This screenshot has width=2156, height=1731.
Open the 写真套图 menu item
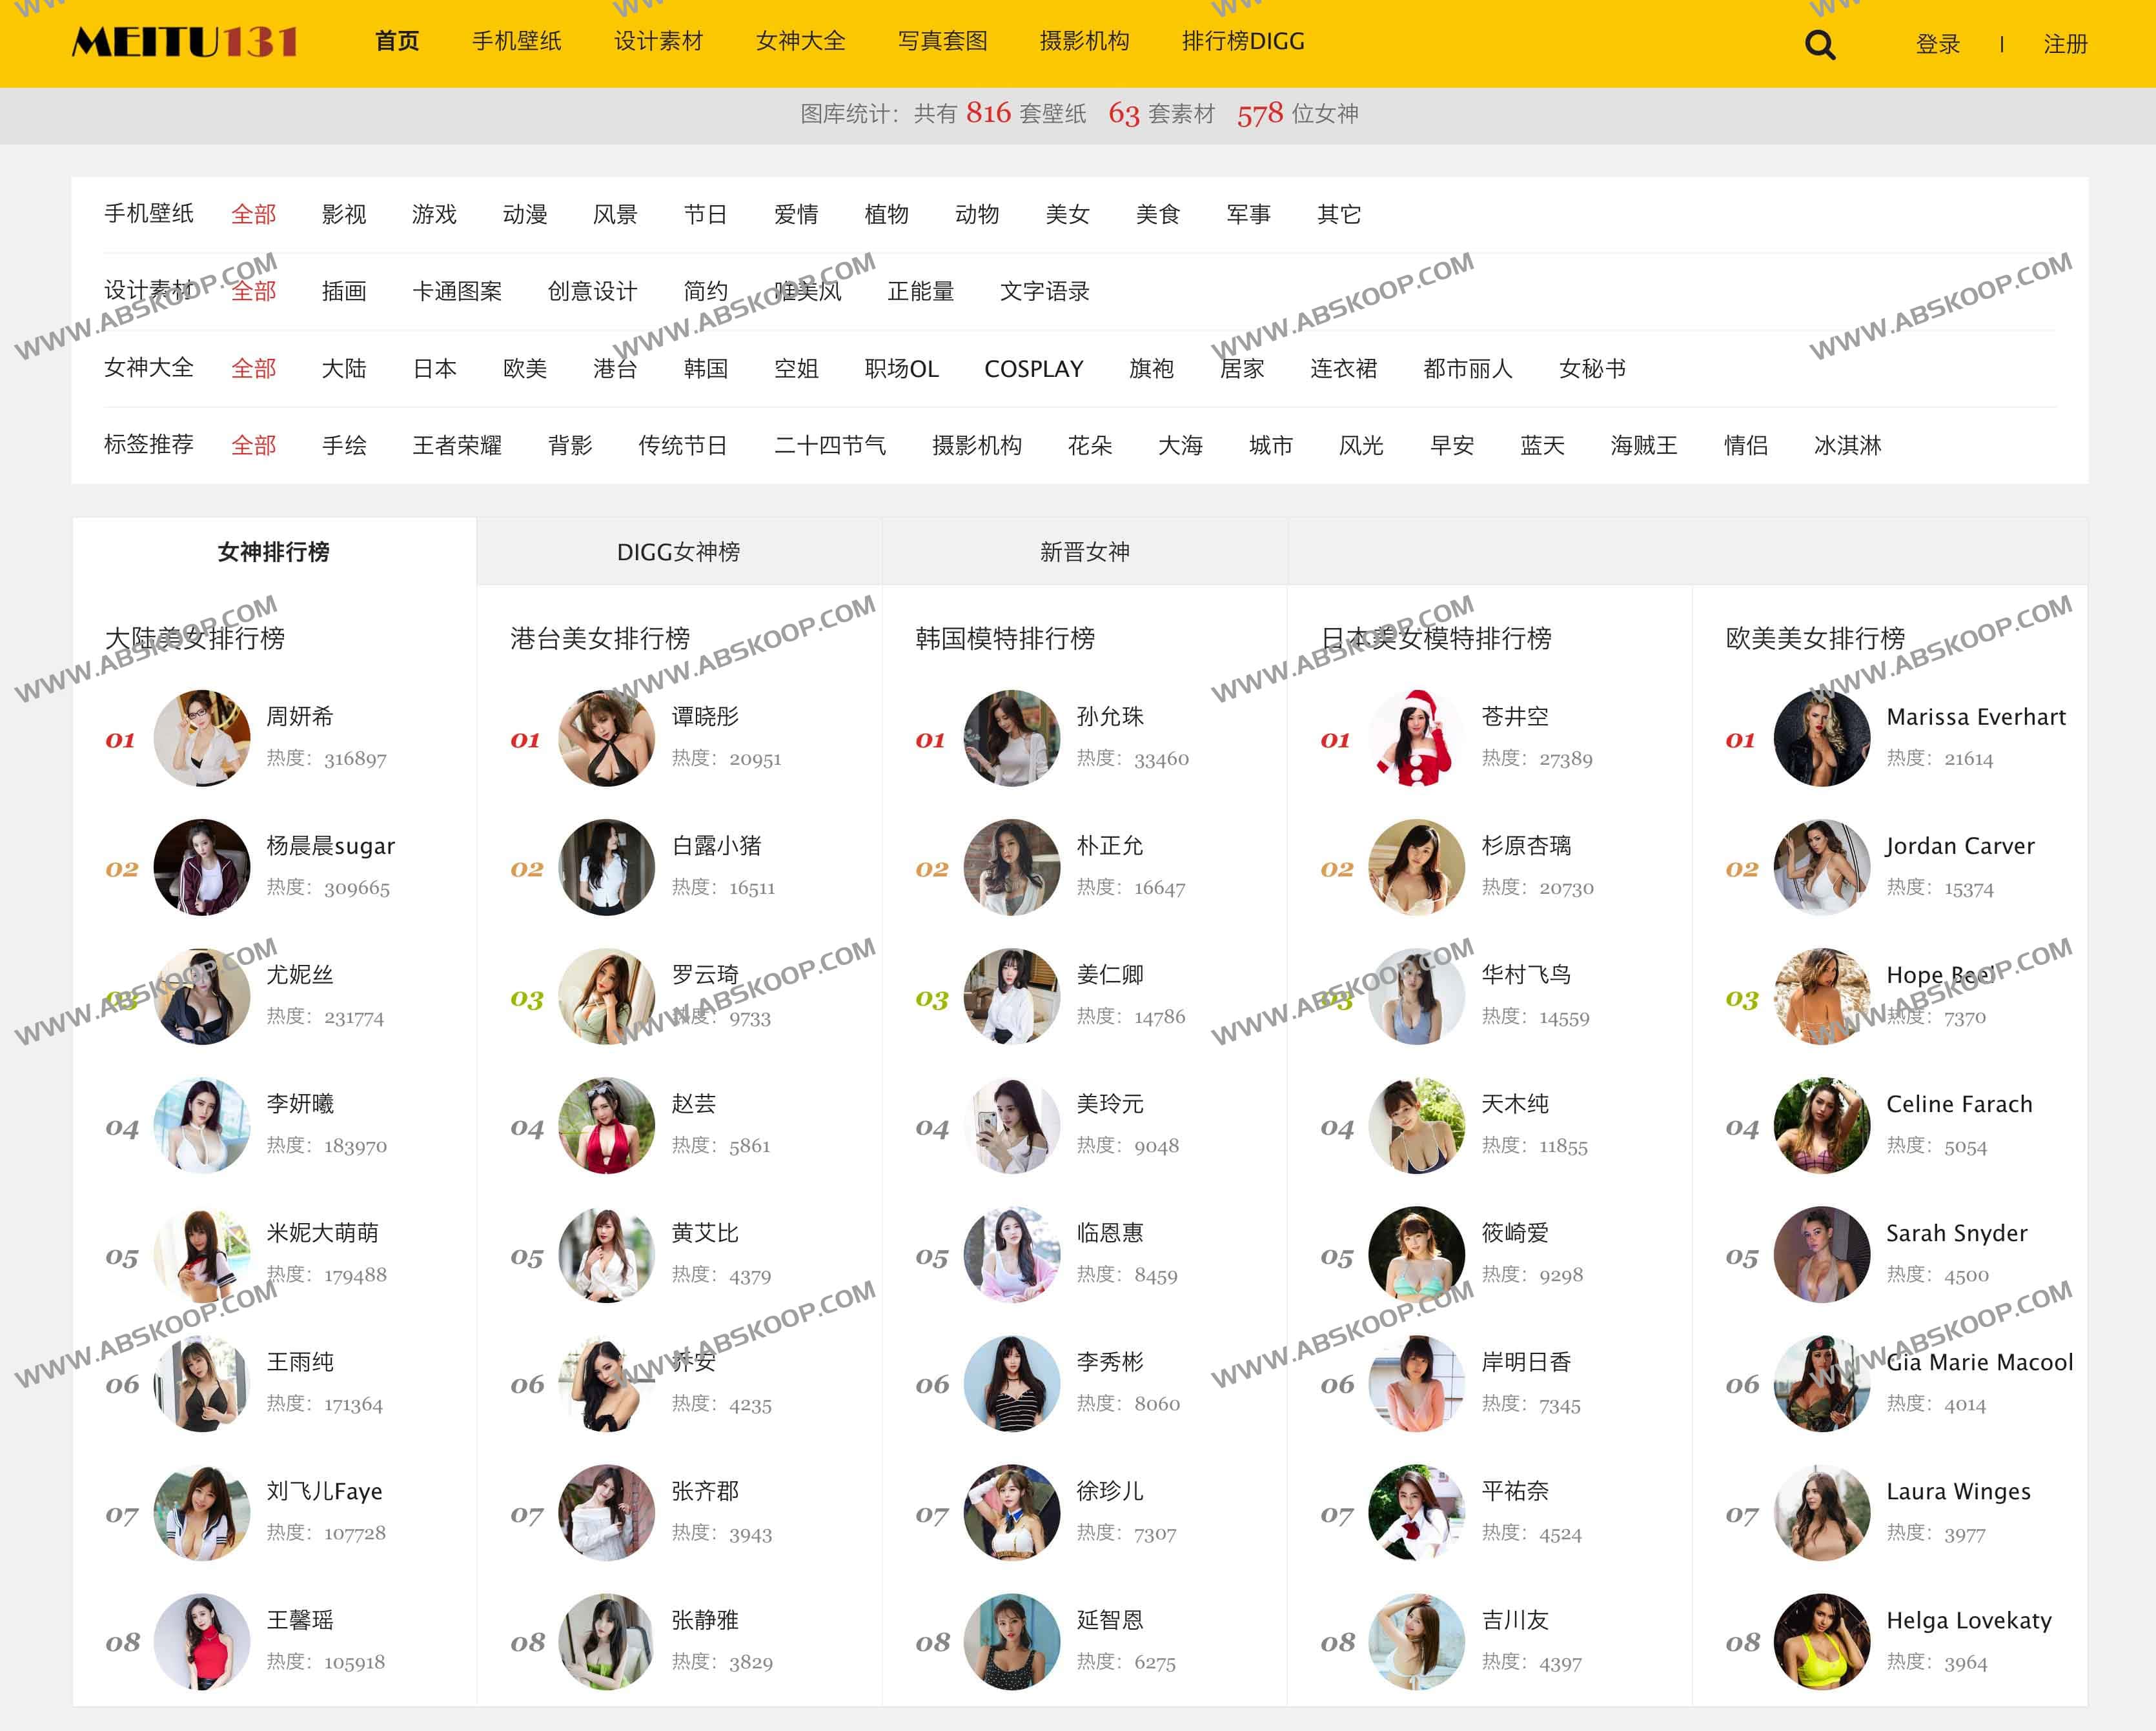[941, 42]
